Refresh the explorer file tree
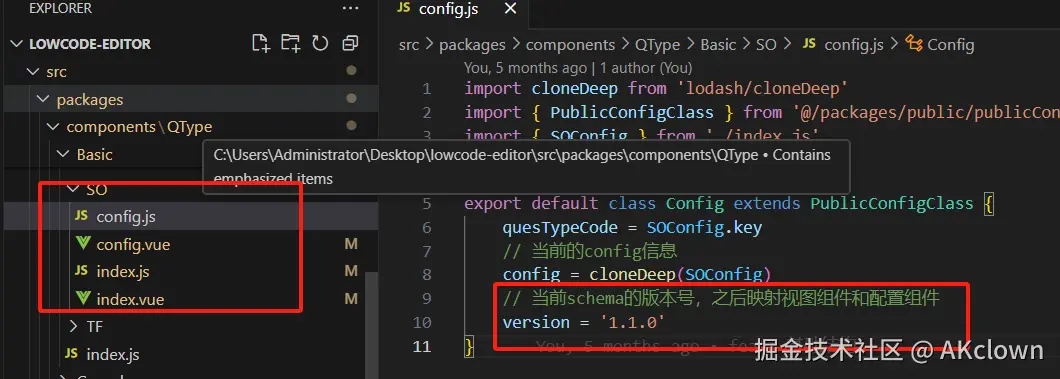 point(320,43)
